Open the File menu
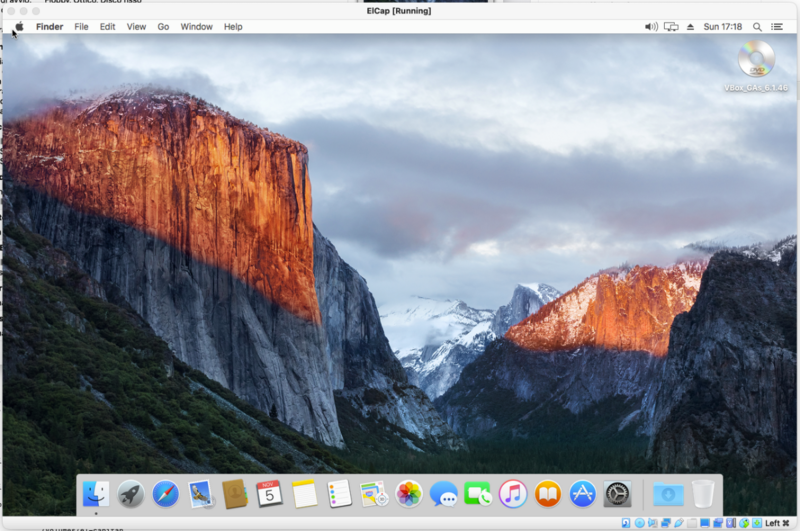800x531 pixels. (x=81, y=27)
